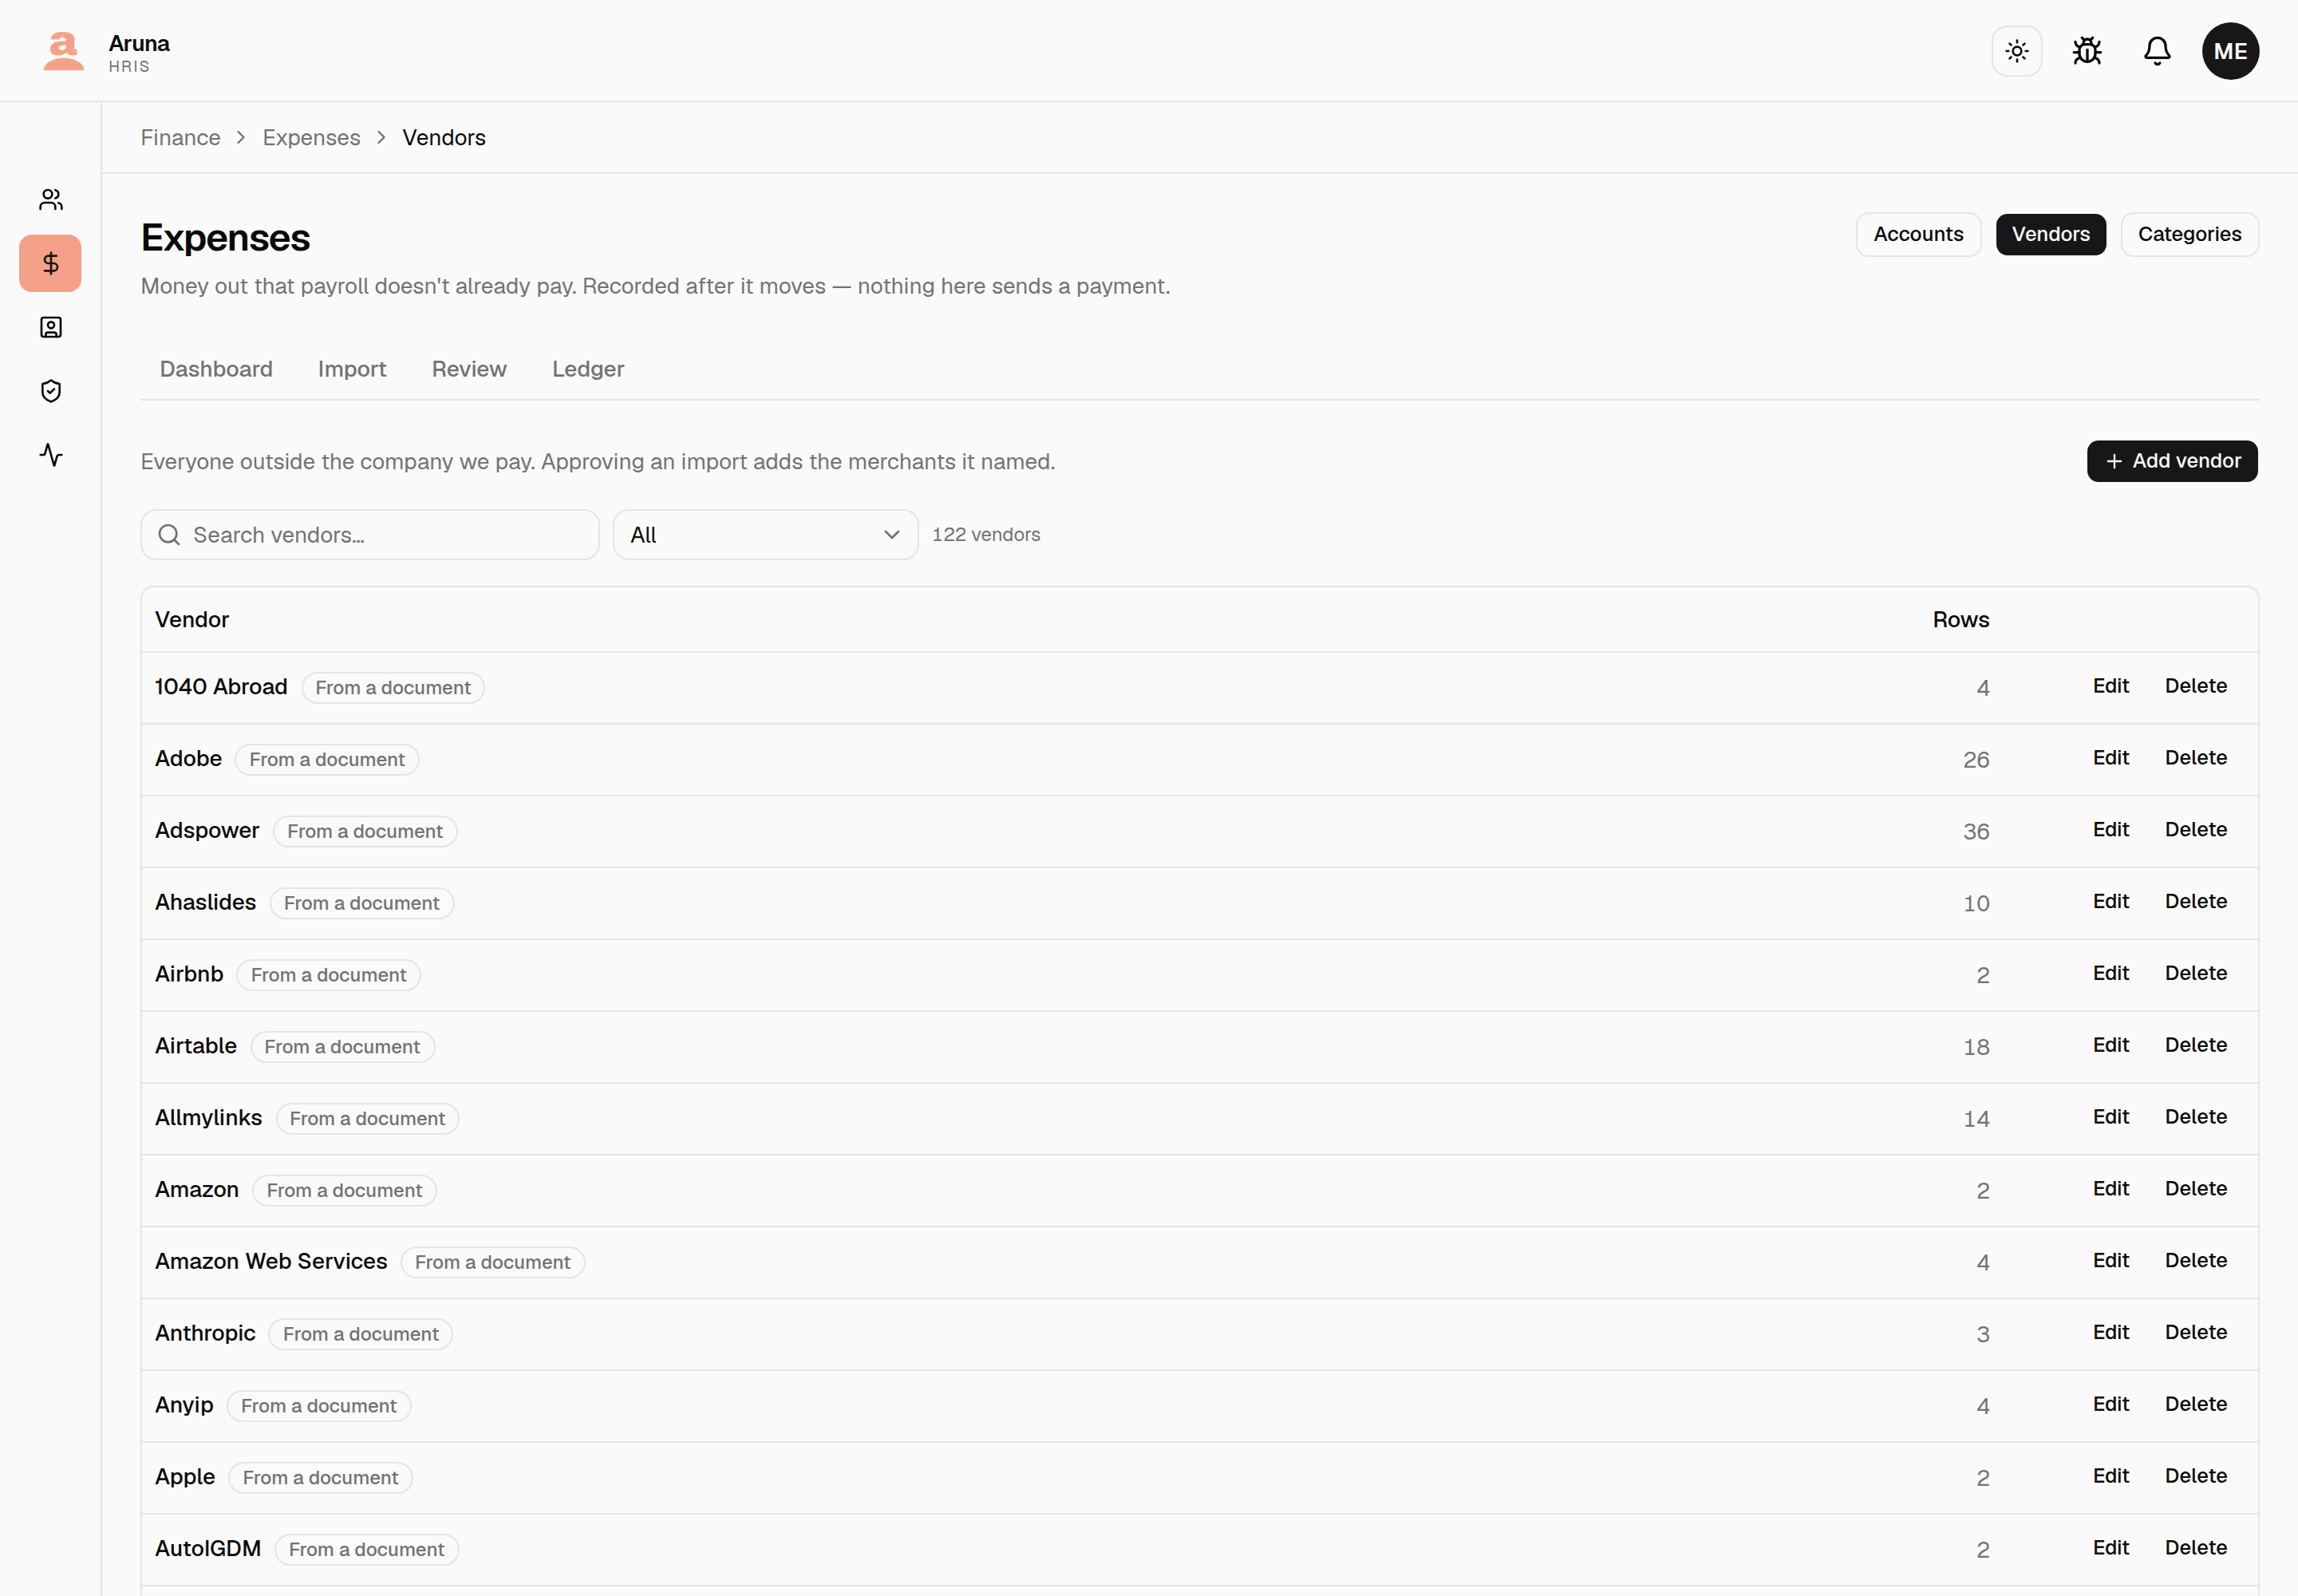Switch to the Categories section
Viewport: 2298px width, 1596px height.
click(2189, 234)
